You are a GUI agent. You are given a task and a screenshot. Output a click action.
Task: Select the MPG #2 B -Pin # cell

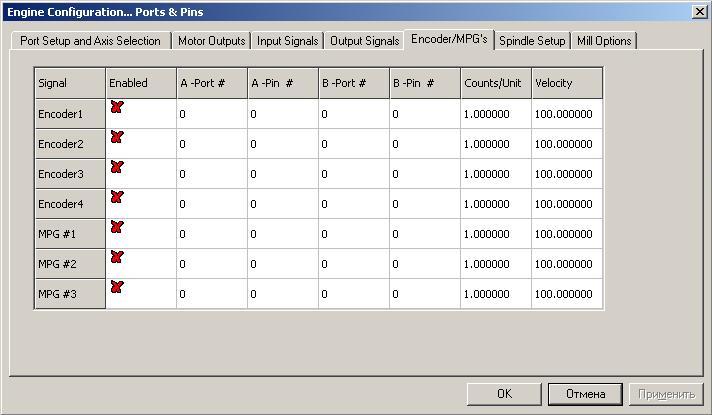[x=425, y=264]
